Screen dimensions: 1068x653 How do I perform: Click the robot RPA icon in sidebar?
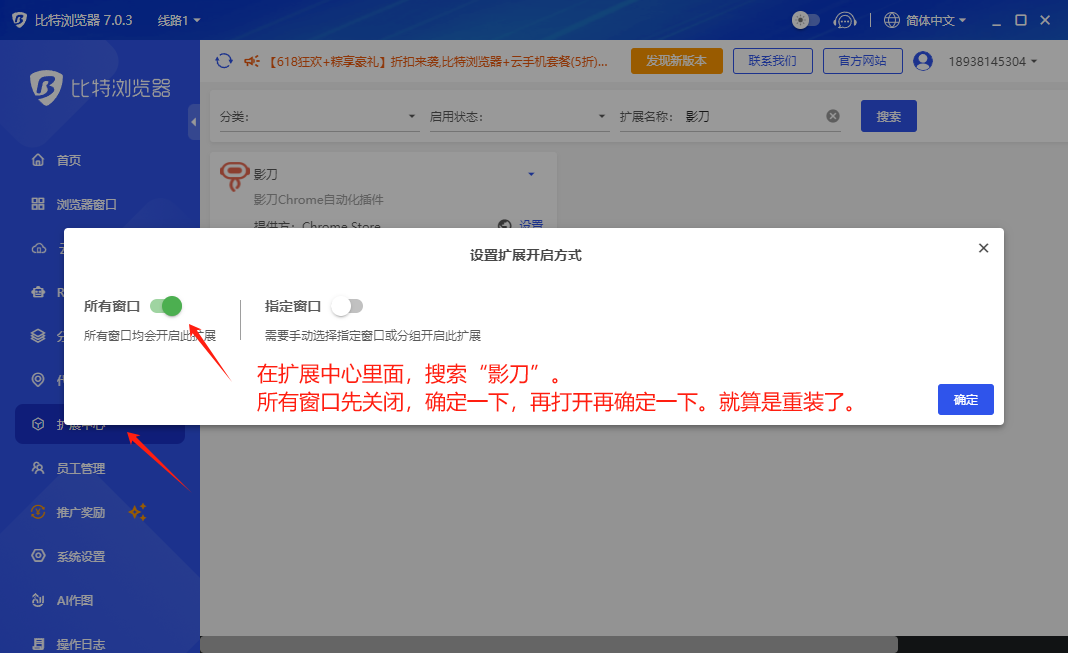click(x=38, y=292)
